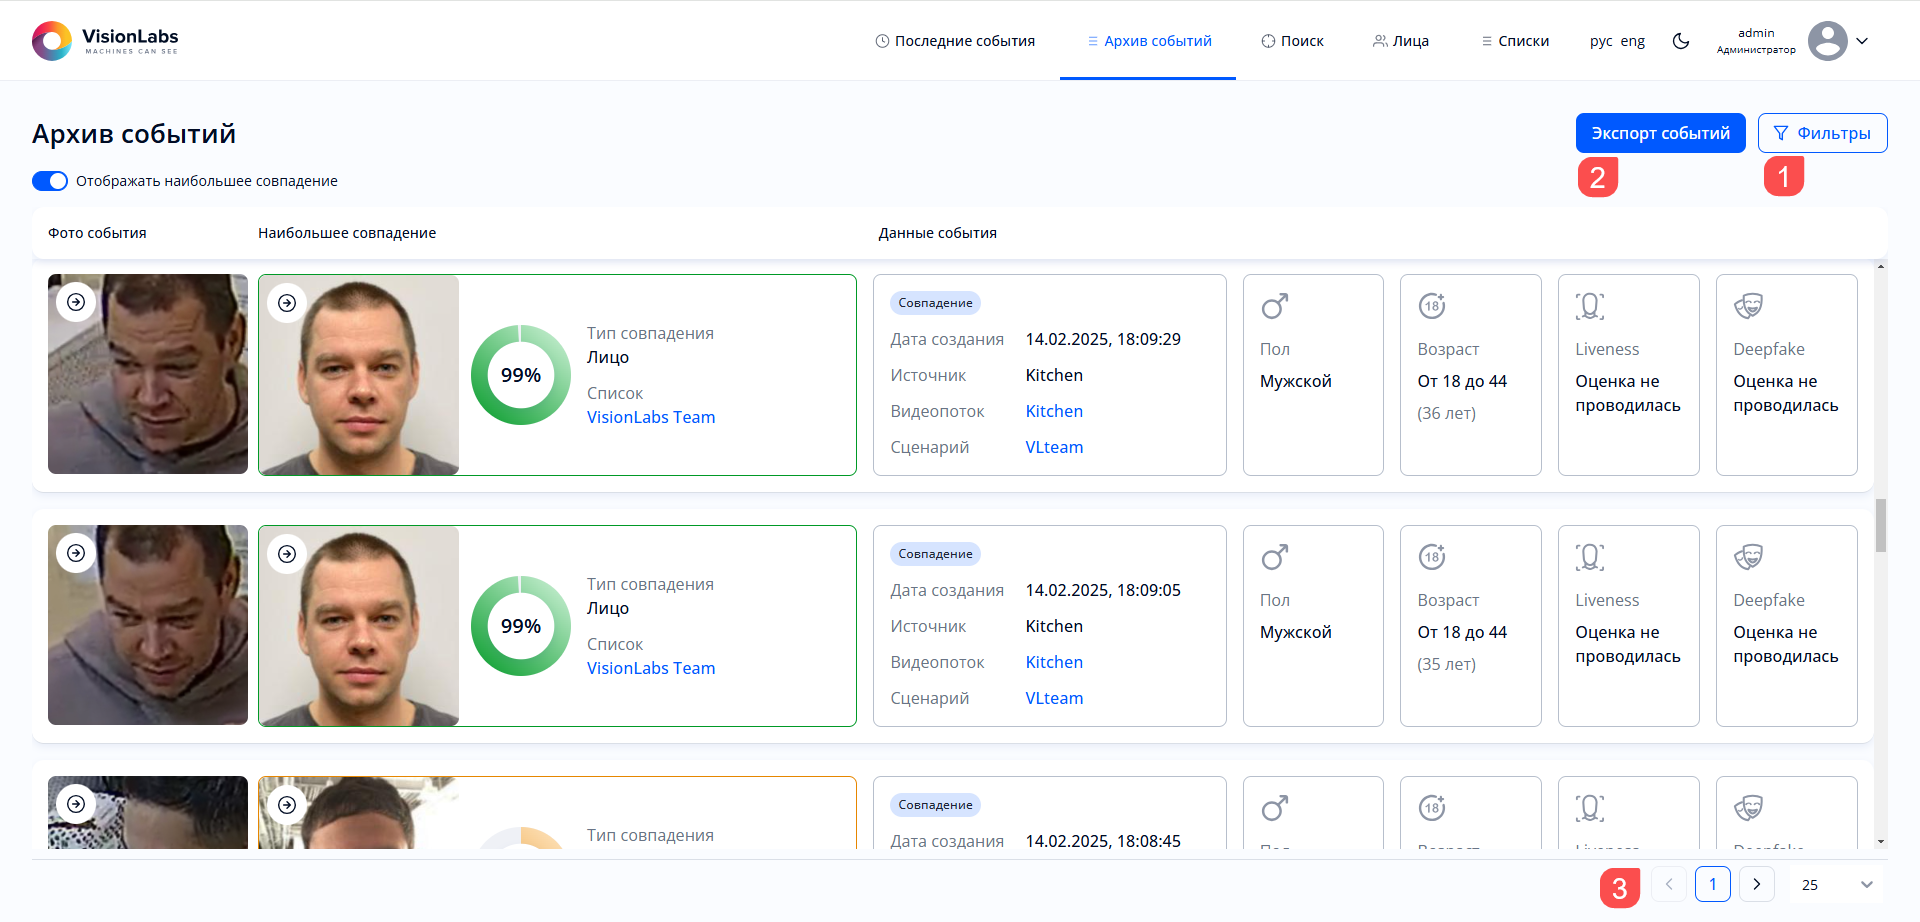Click the date 14.02.2025, 18:09:05
This screenshot has height=922, width=1920.
point(1103,590)
